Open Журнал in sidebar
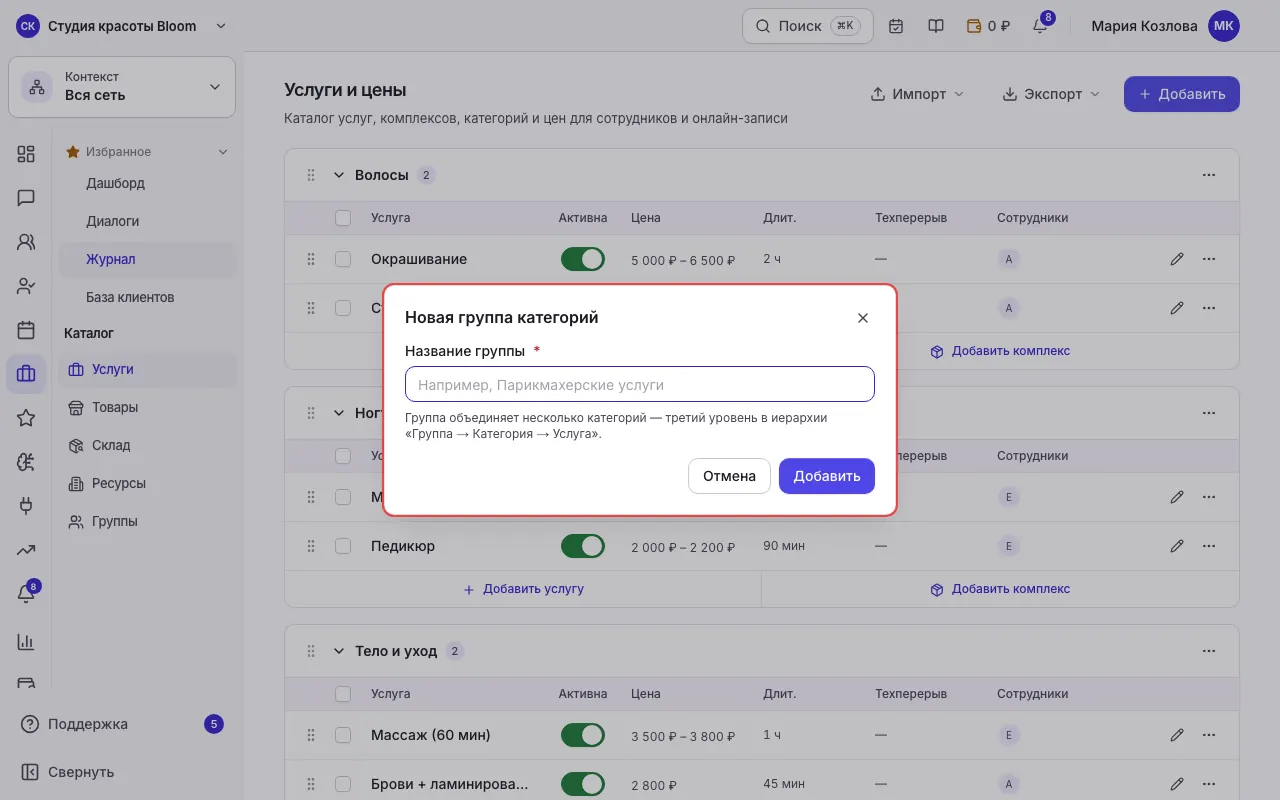Image resolution: width=1280 pixels, height=800 pixels. pyautogui.click(x=147, y=259)
